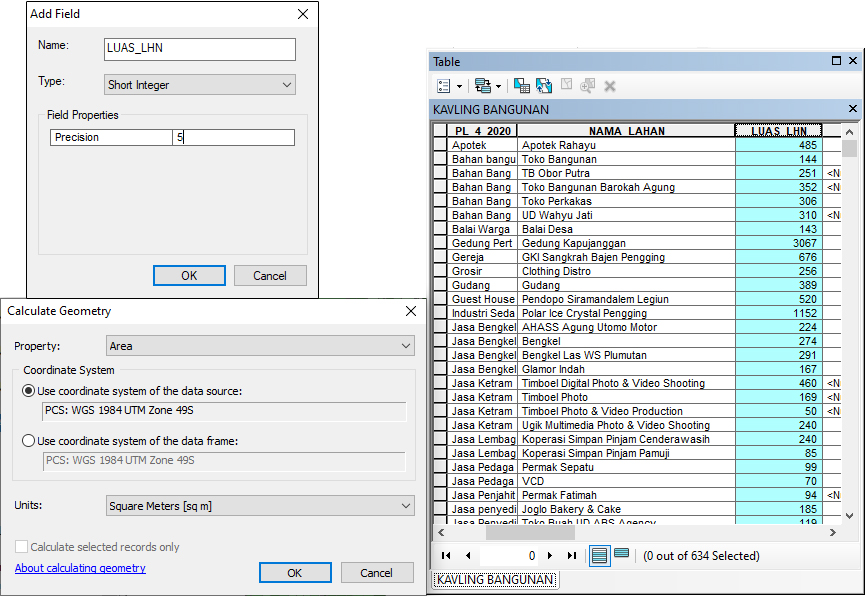Click cell Pendopo Siramandalem Legiun
This screenshot has width=865, height=596.
(x=626, y=299)
